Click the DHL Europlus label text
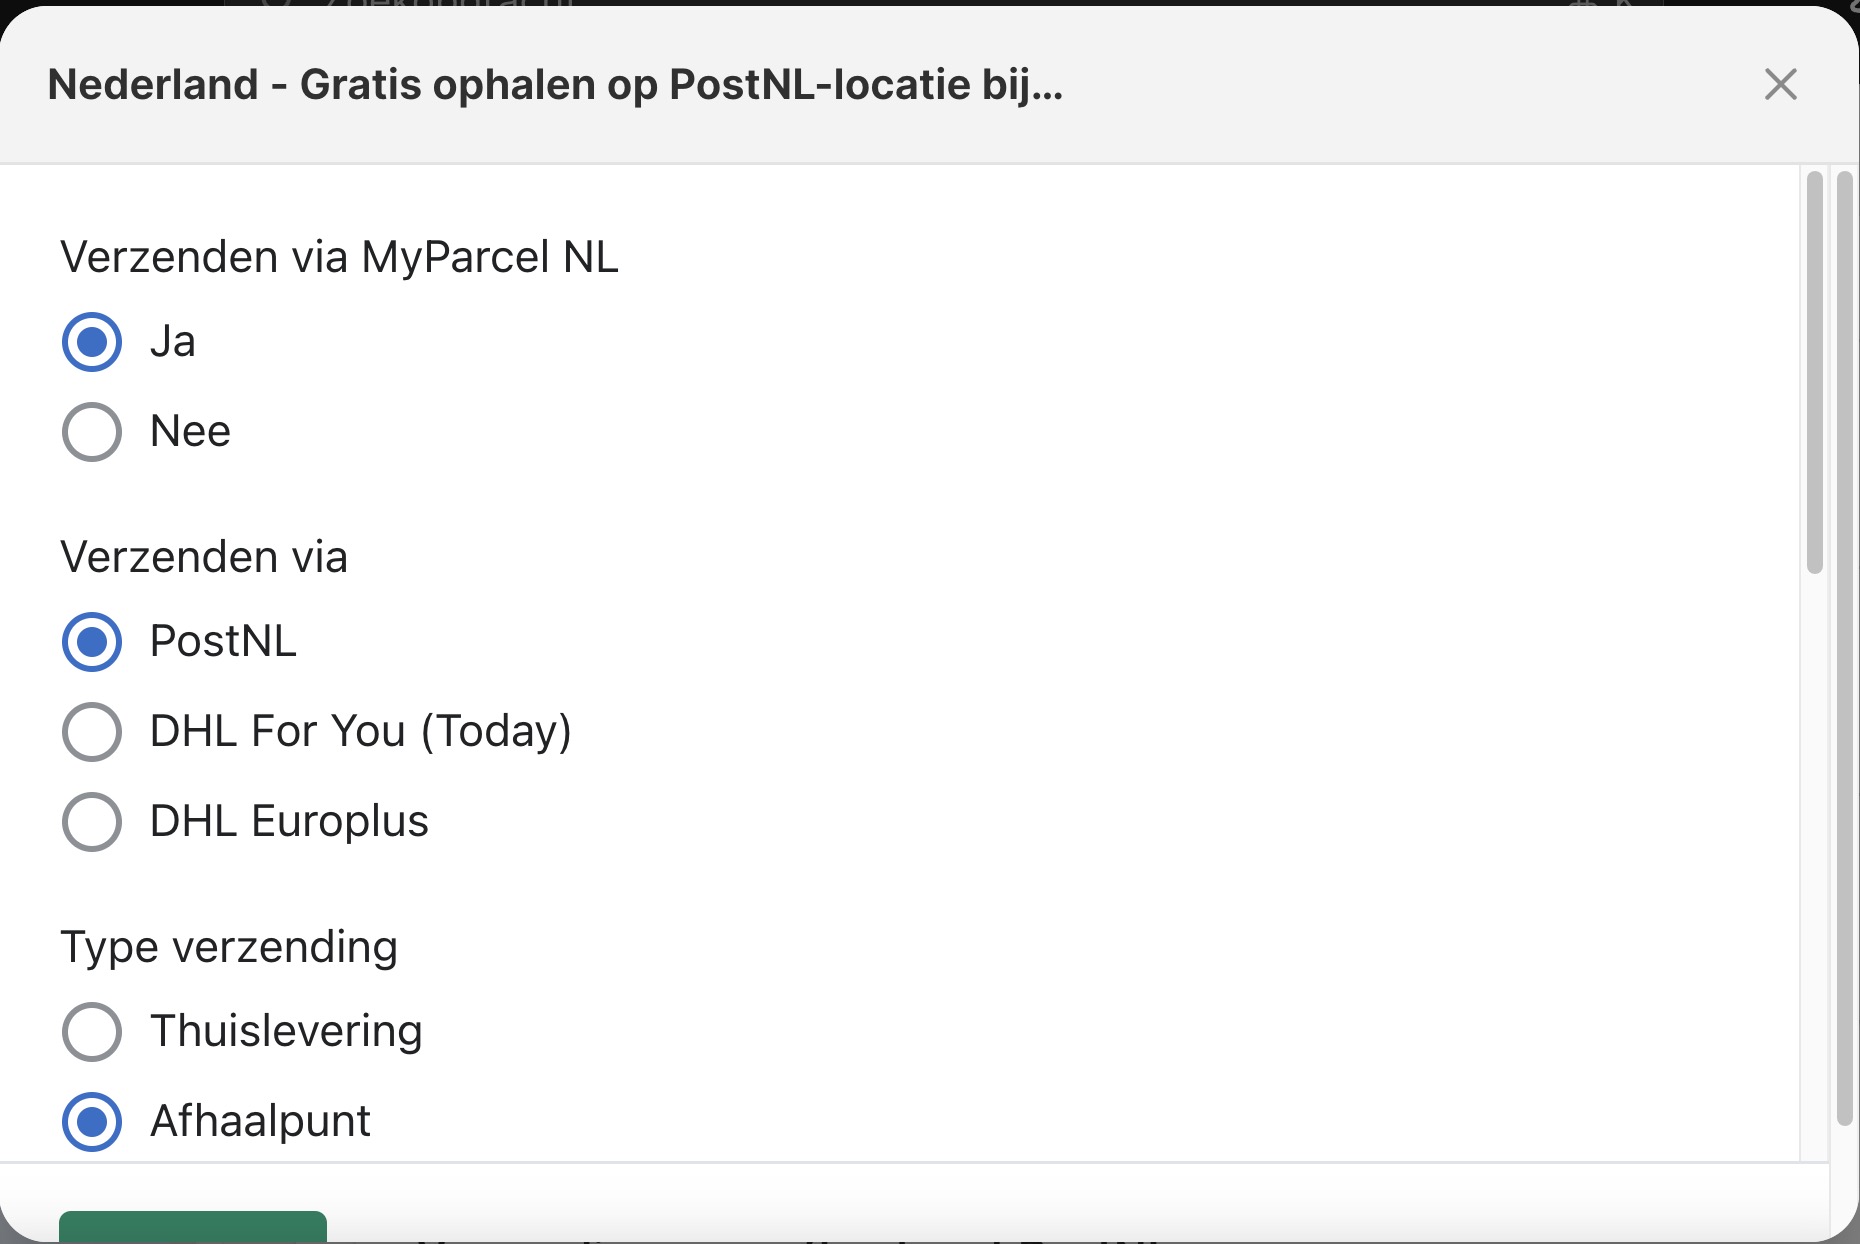Screen dimensions: 1860x1244 (x=288, y=822)
